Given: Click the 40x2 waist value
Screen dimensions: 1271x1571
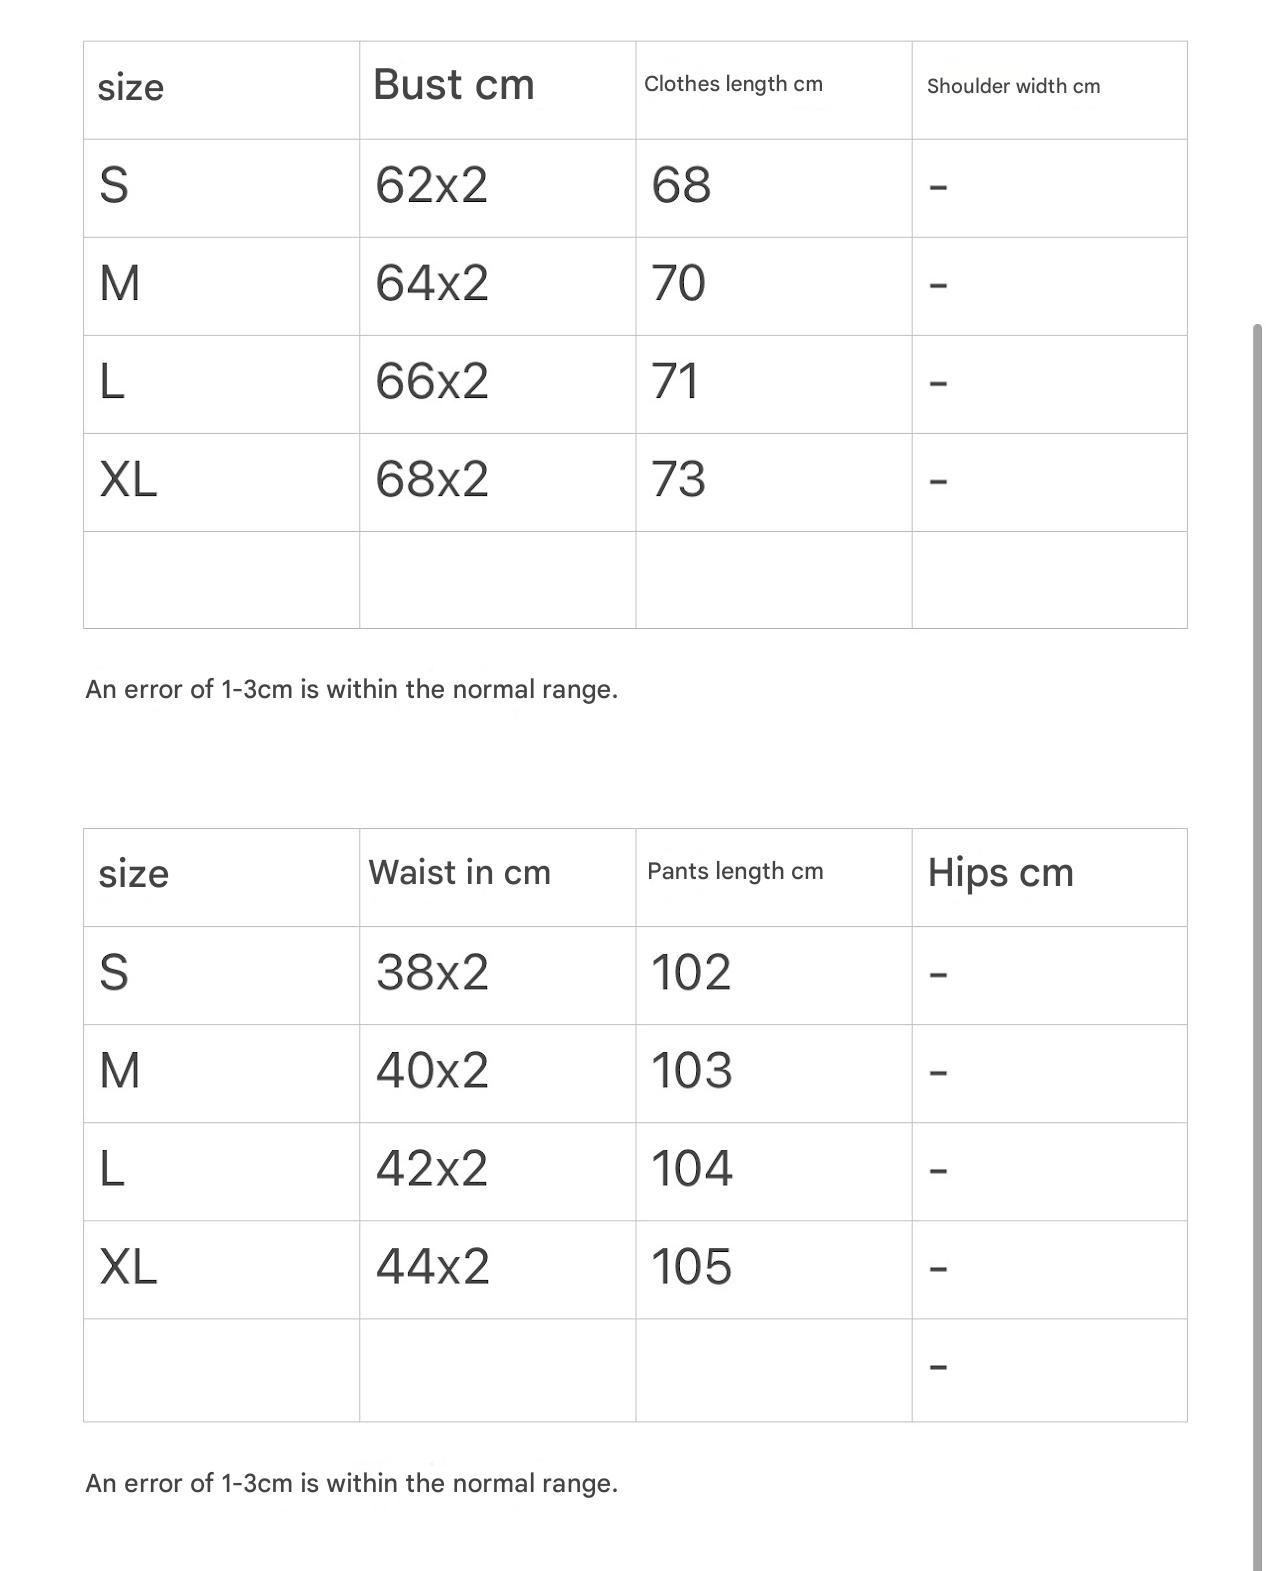Looking at the screenshot, I should tap(432, 1071).
